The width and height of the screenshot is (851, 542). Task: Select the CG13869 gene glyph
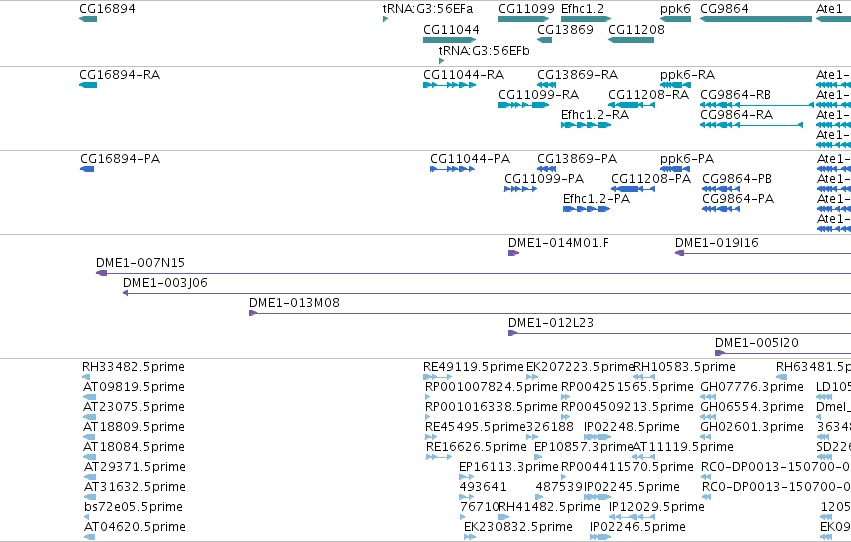(544, 40)
